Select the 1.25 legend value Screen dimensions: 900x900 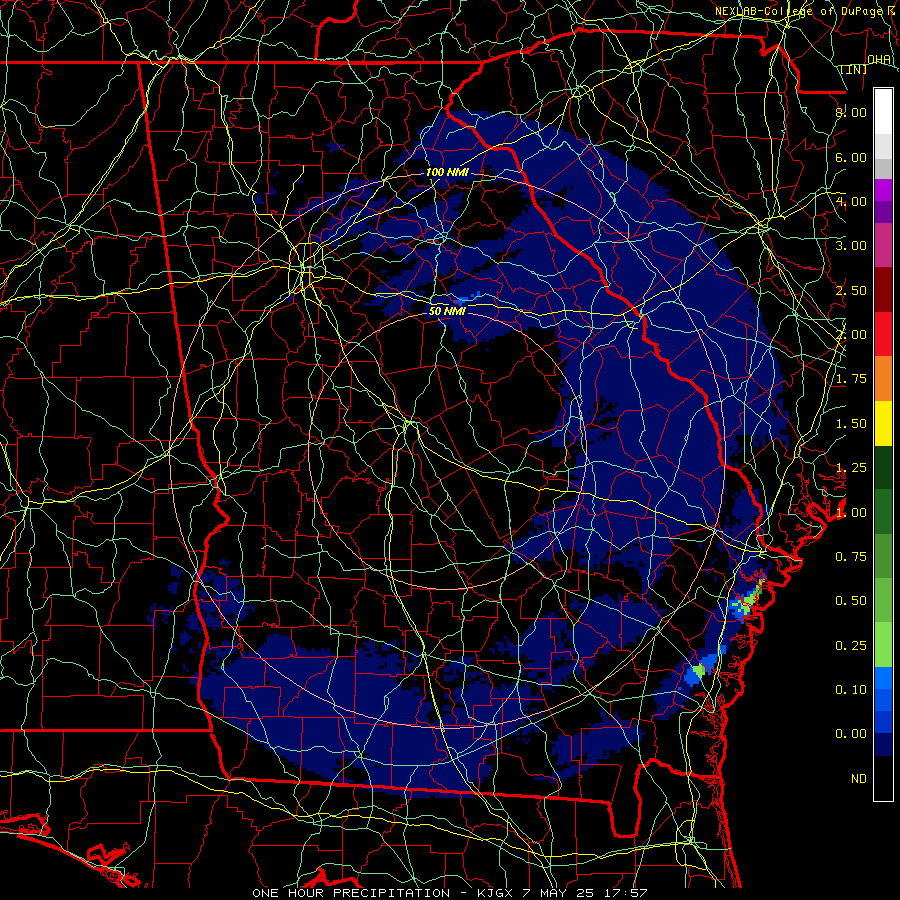(851, 468)
